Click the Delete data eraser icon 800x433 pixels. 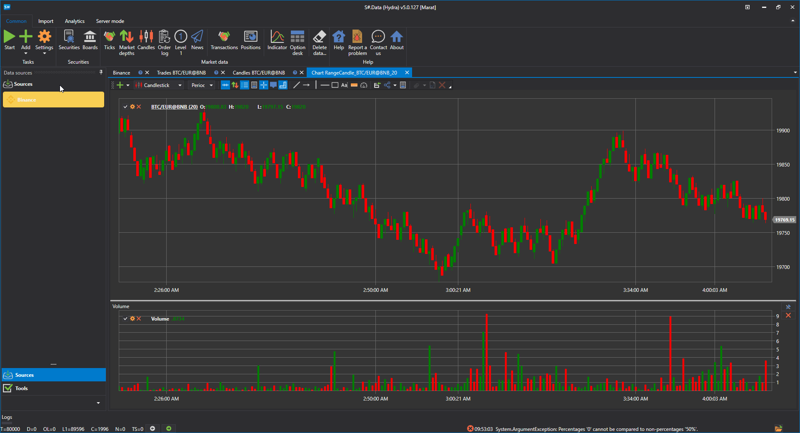coord(319,38)
